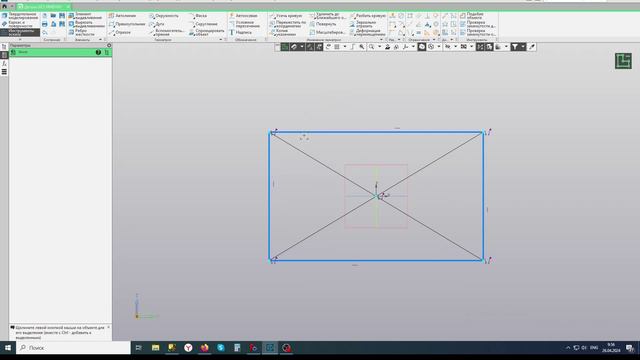
Task: Open the dropdown arrow next to zoom magnifier
Action: coord(379,47)
